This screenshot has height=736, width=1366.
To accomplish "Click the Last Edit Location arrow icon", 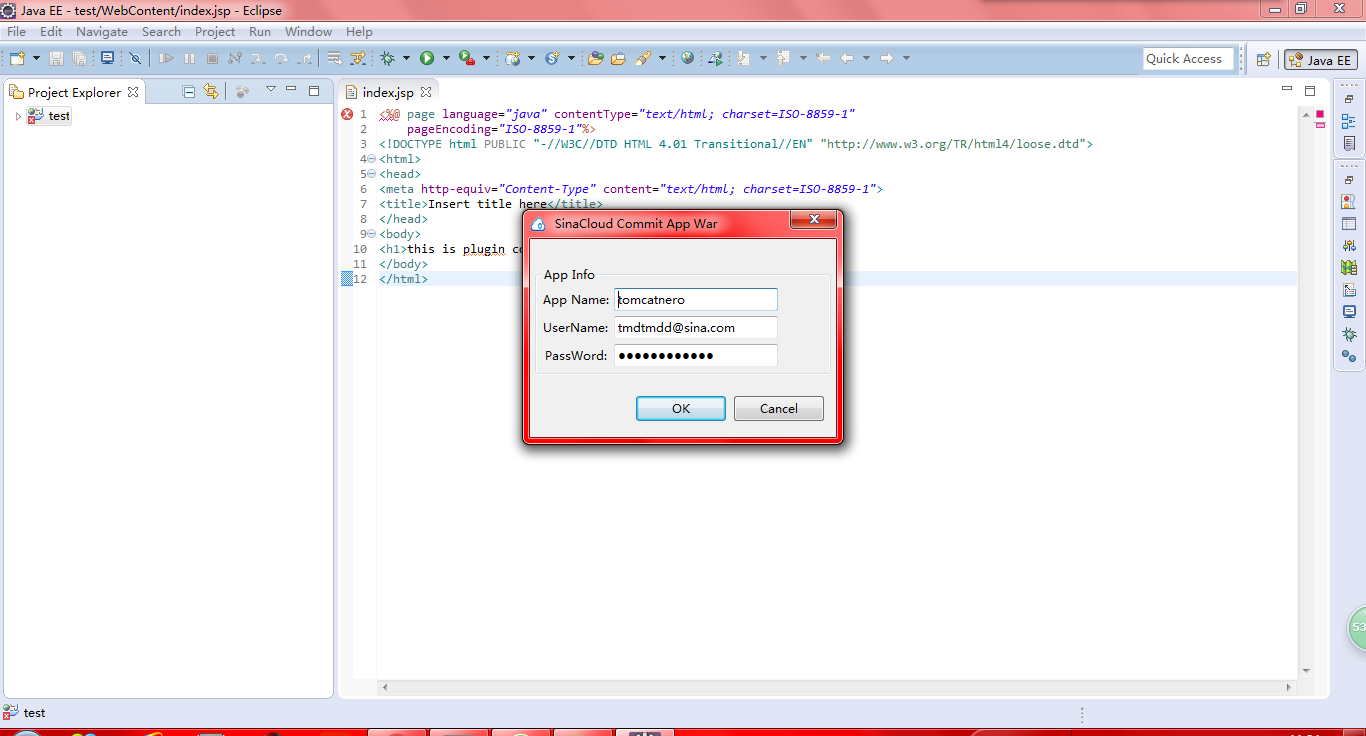I will click(823, 59).
